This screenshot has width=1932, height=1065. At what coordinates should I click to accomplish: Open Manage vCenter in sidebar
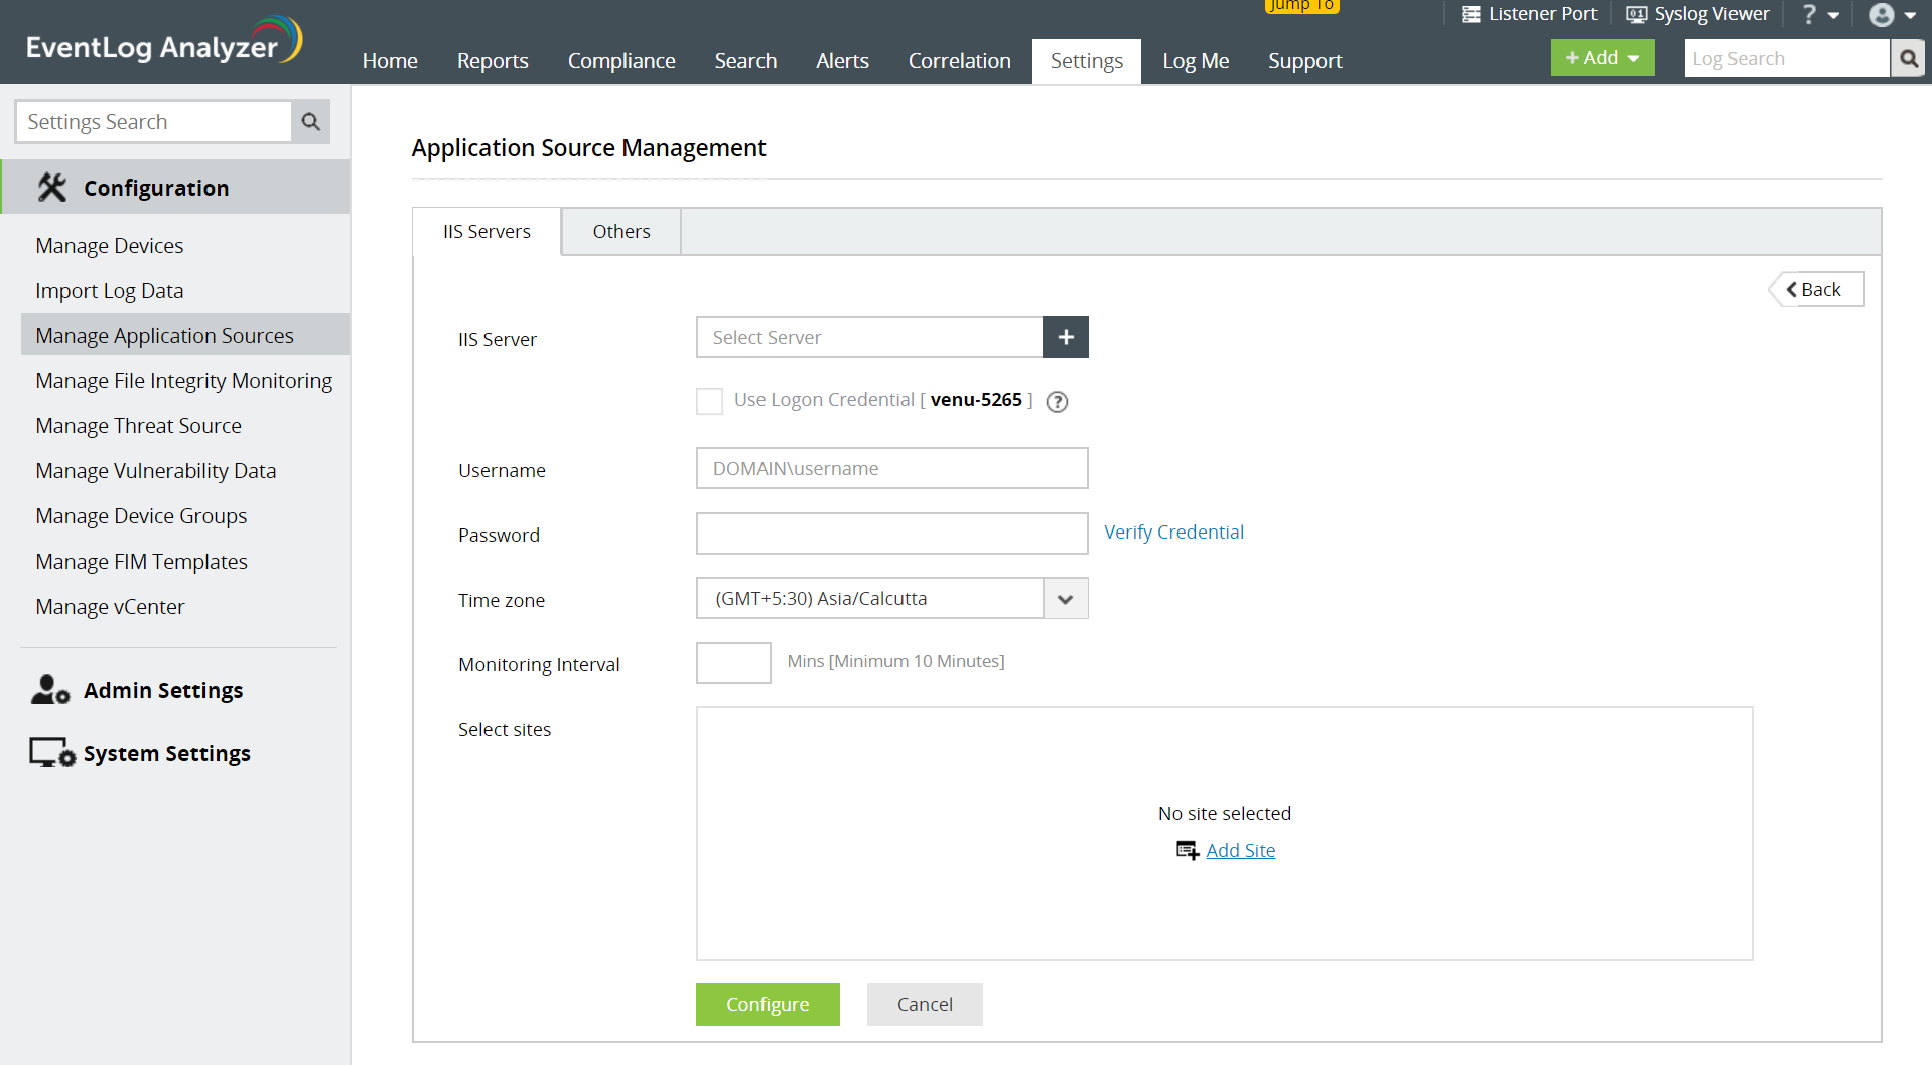[110, 607]
